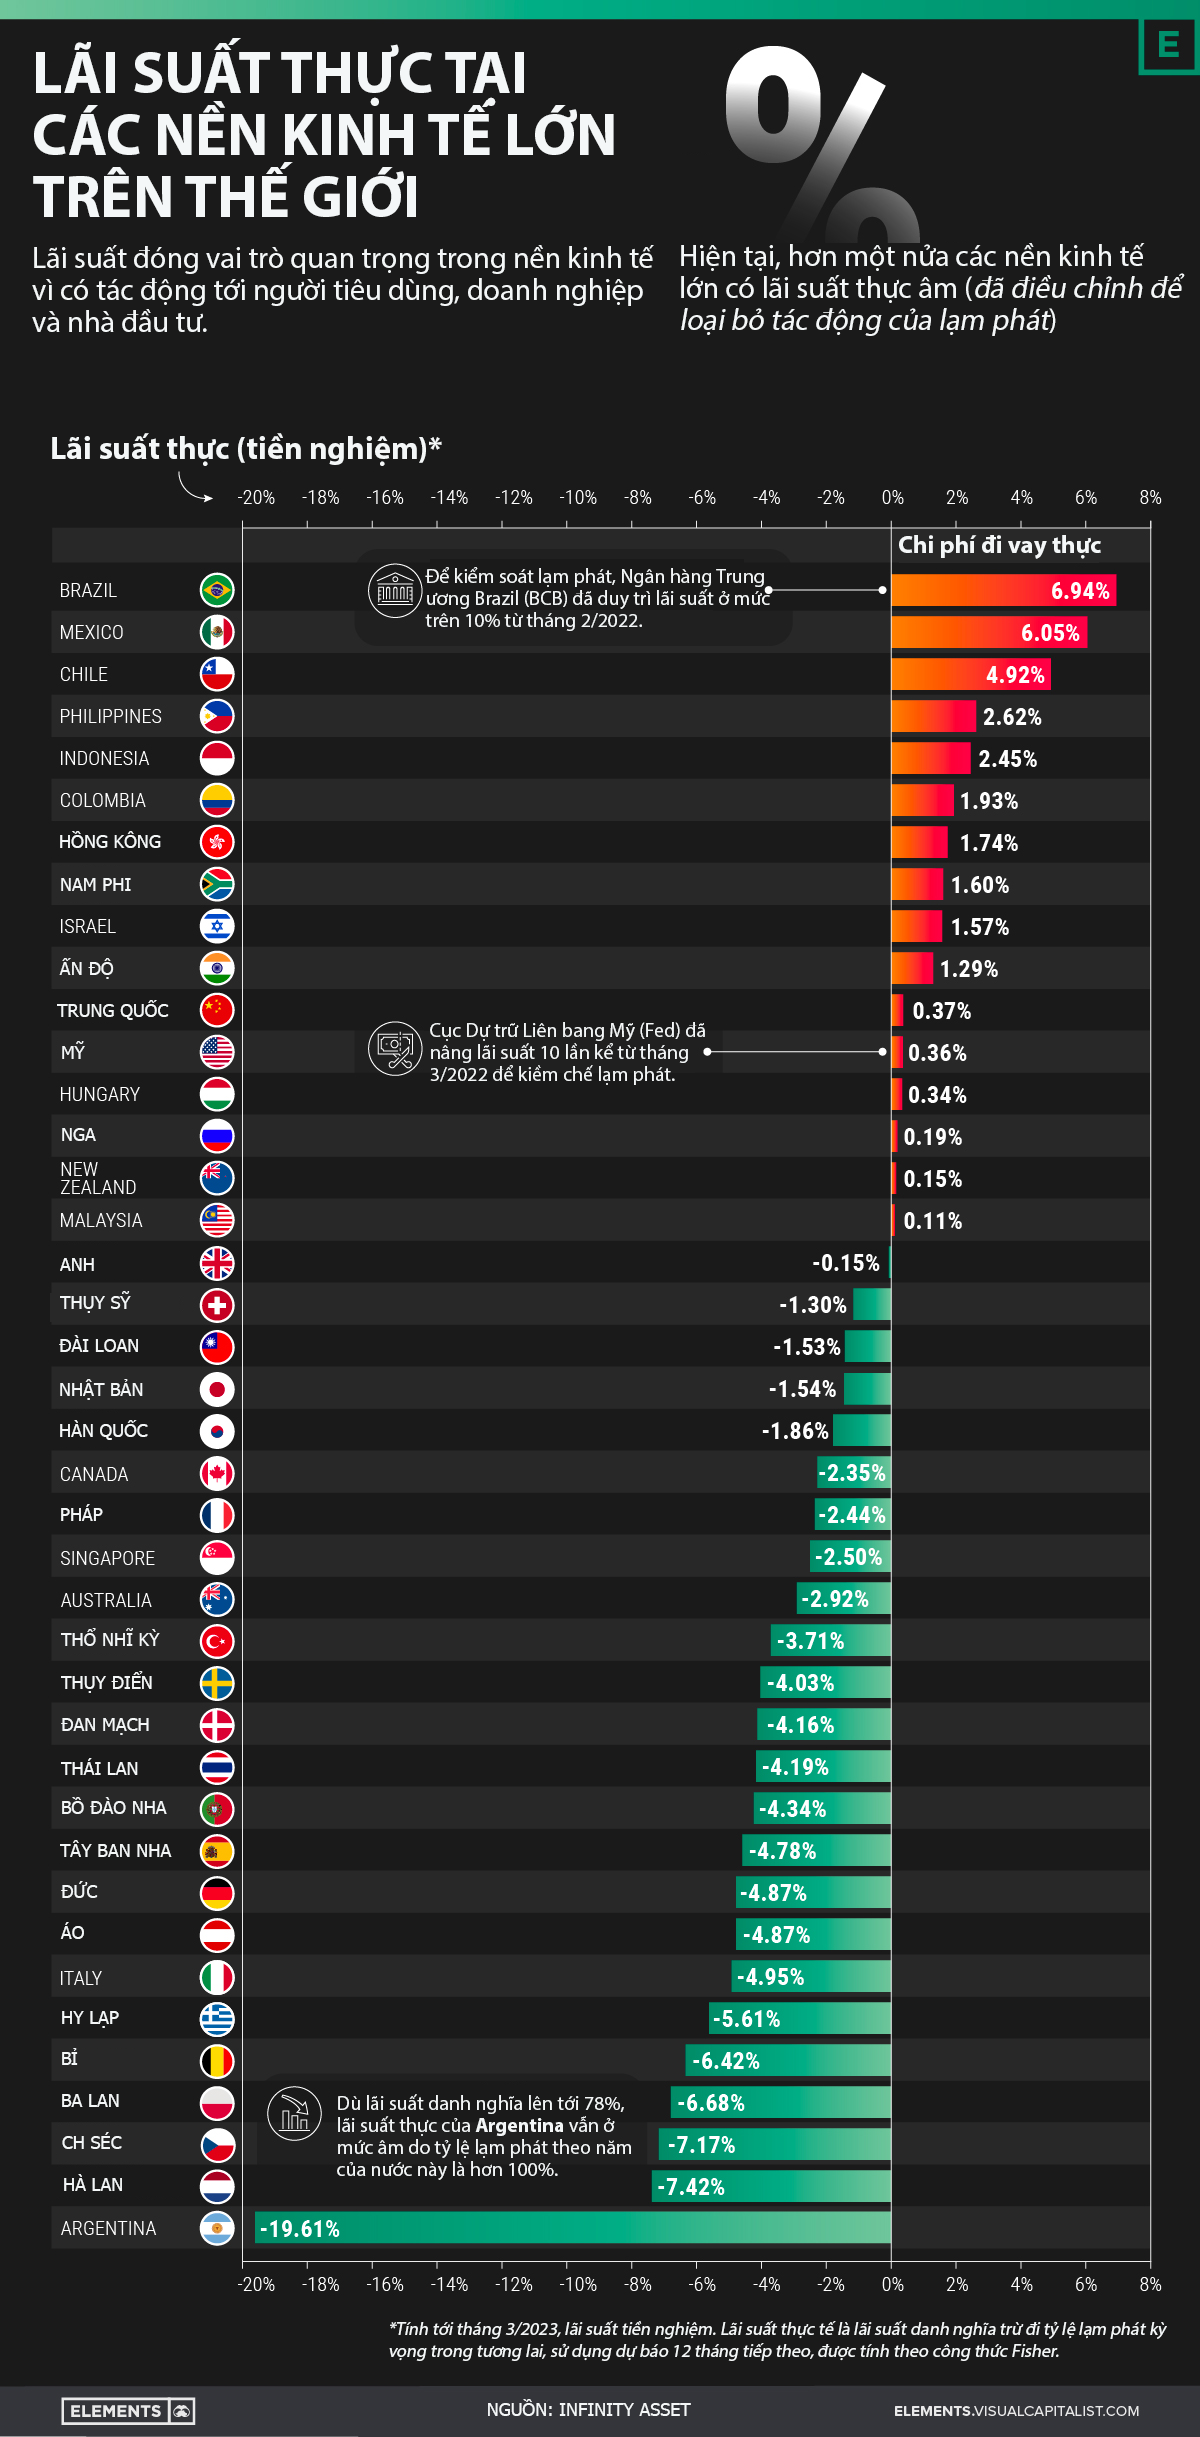Screen dimensions: 1200x2437
Task: Open elements.visualcapitalist.com link
Action: point(1016,2411)
